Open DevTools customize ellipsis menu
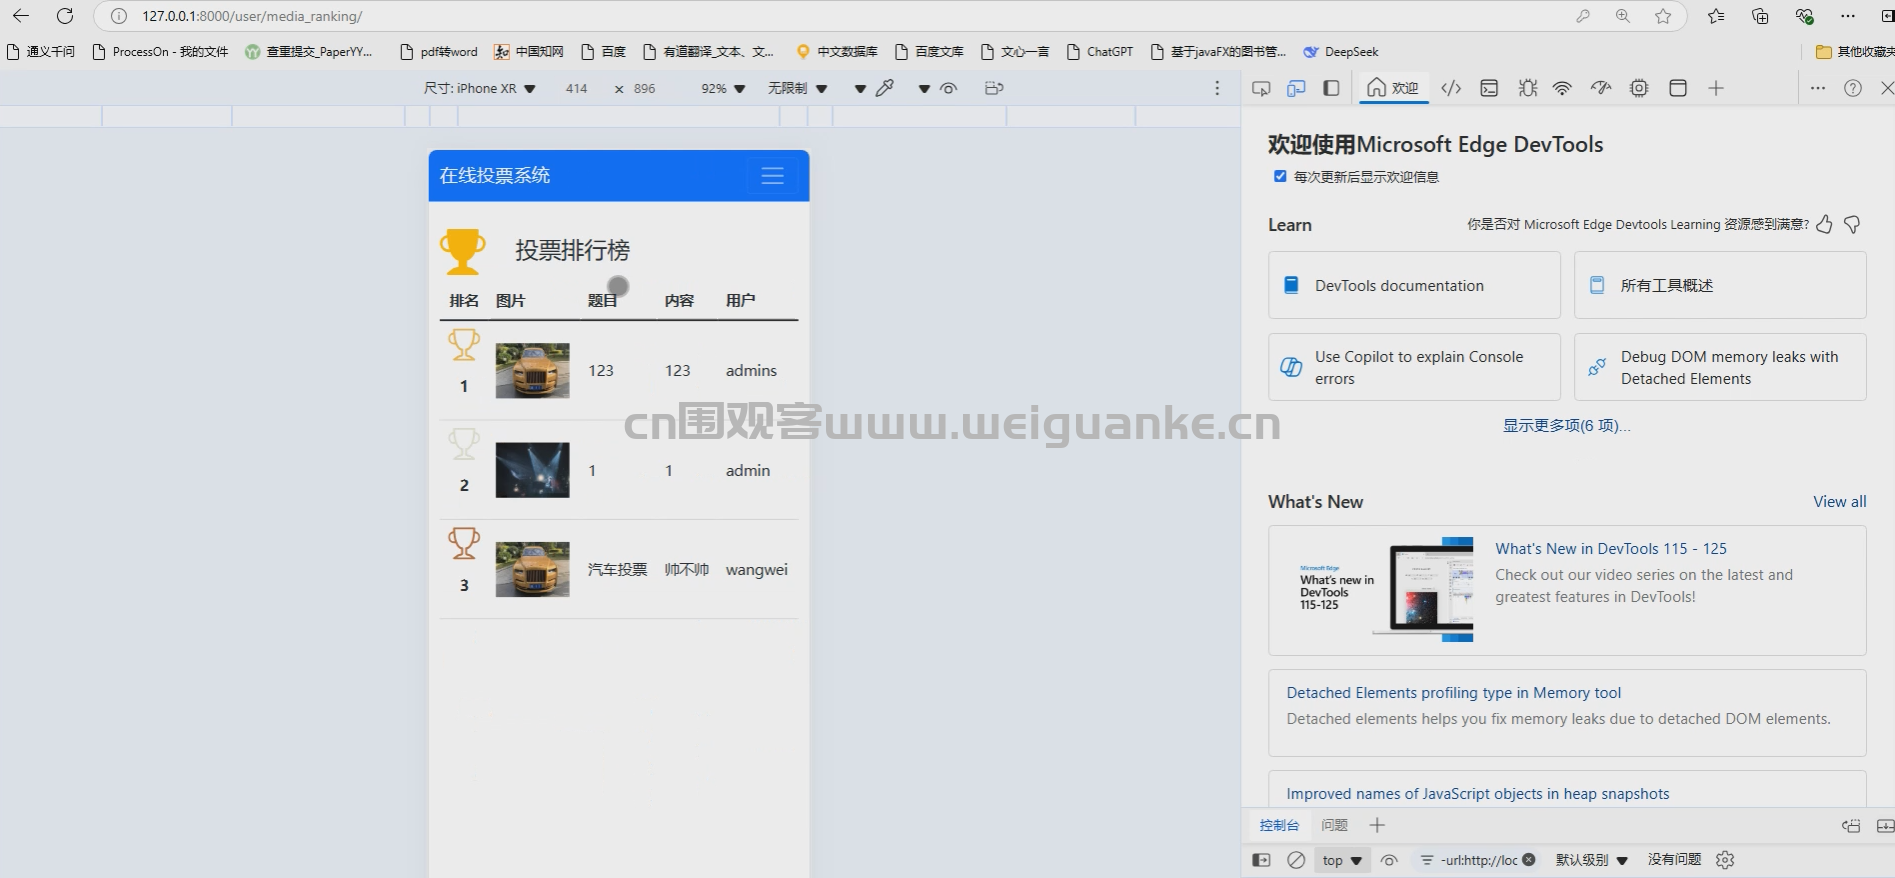The height and width of the screenshot is (878, 1895). 1818,88
